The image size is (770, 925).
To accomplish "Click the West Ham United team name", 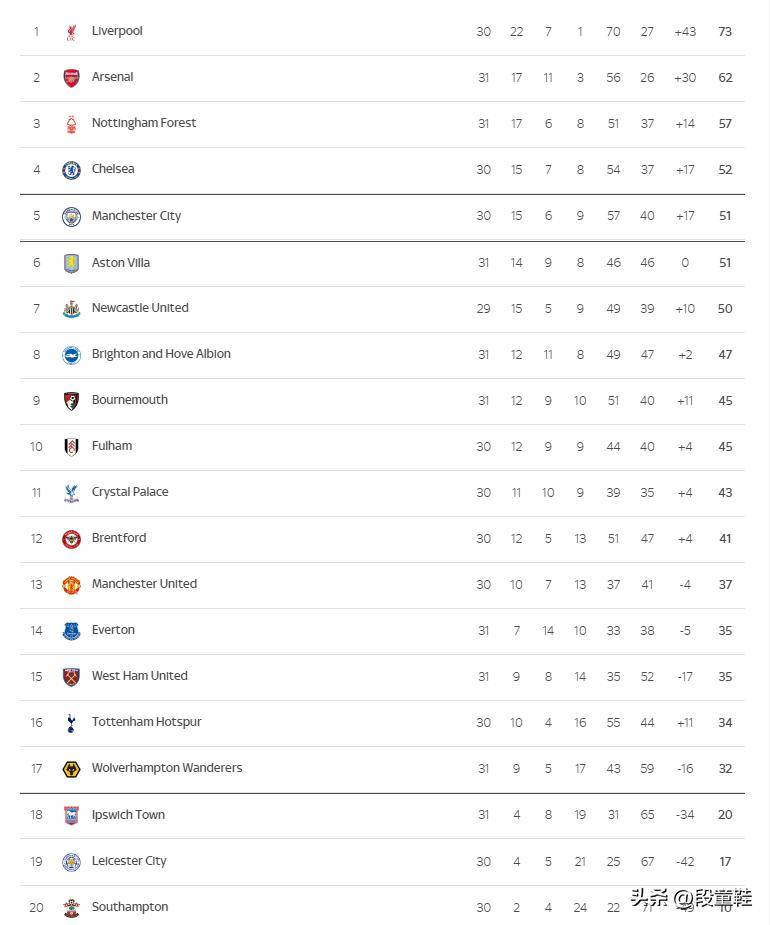I will pyautogui.click(x=139, y=676).
